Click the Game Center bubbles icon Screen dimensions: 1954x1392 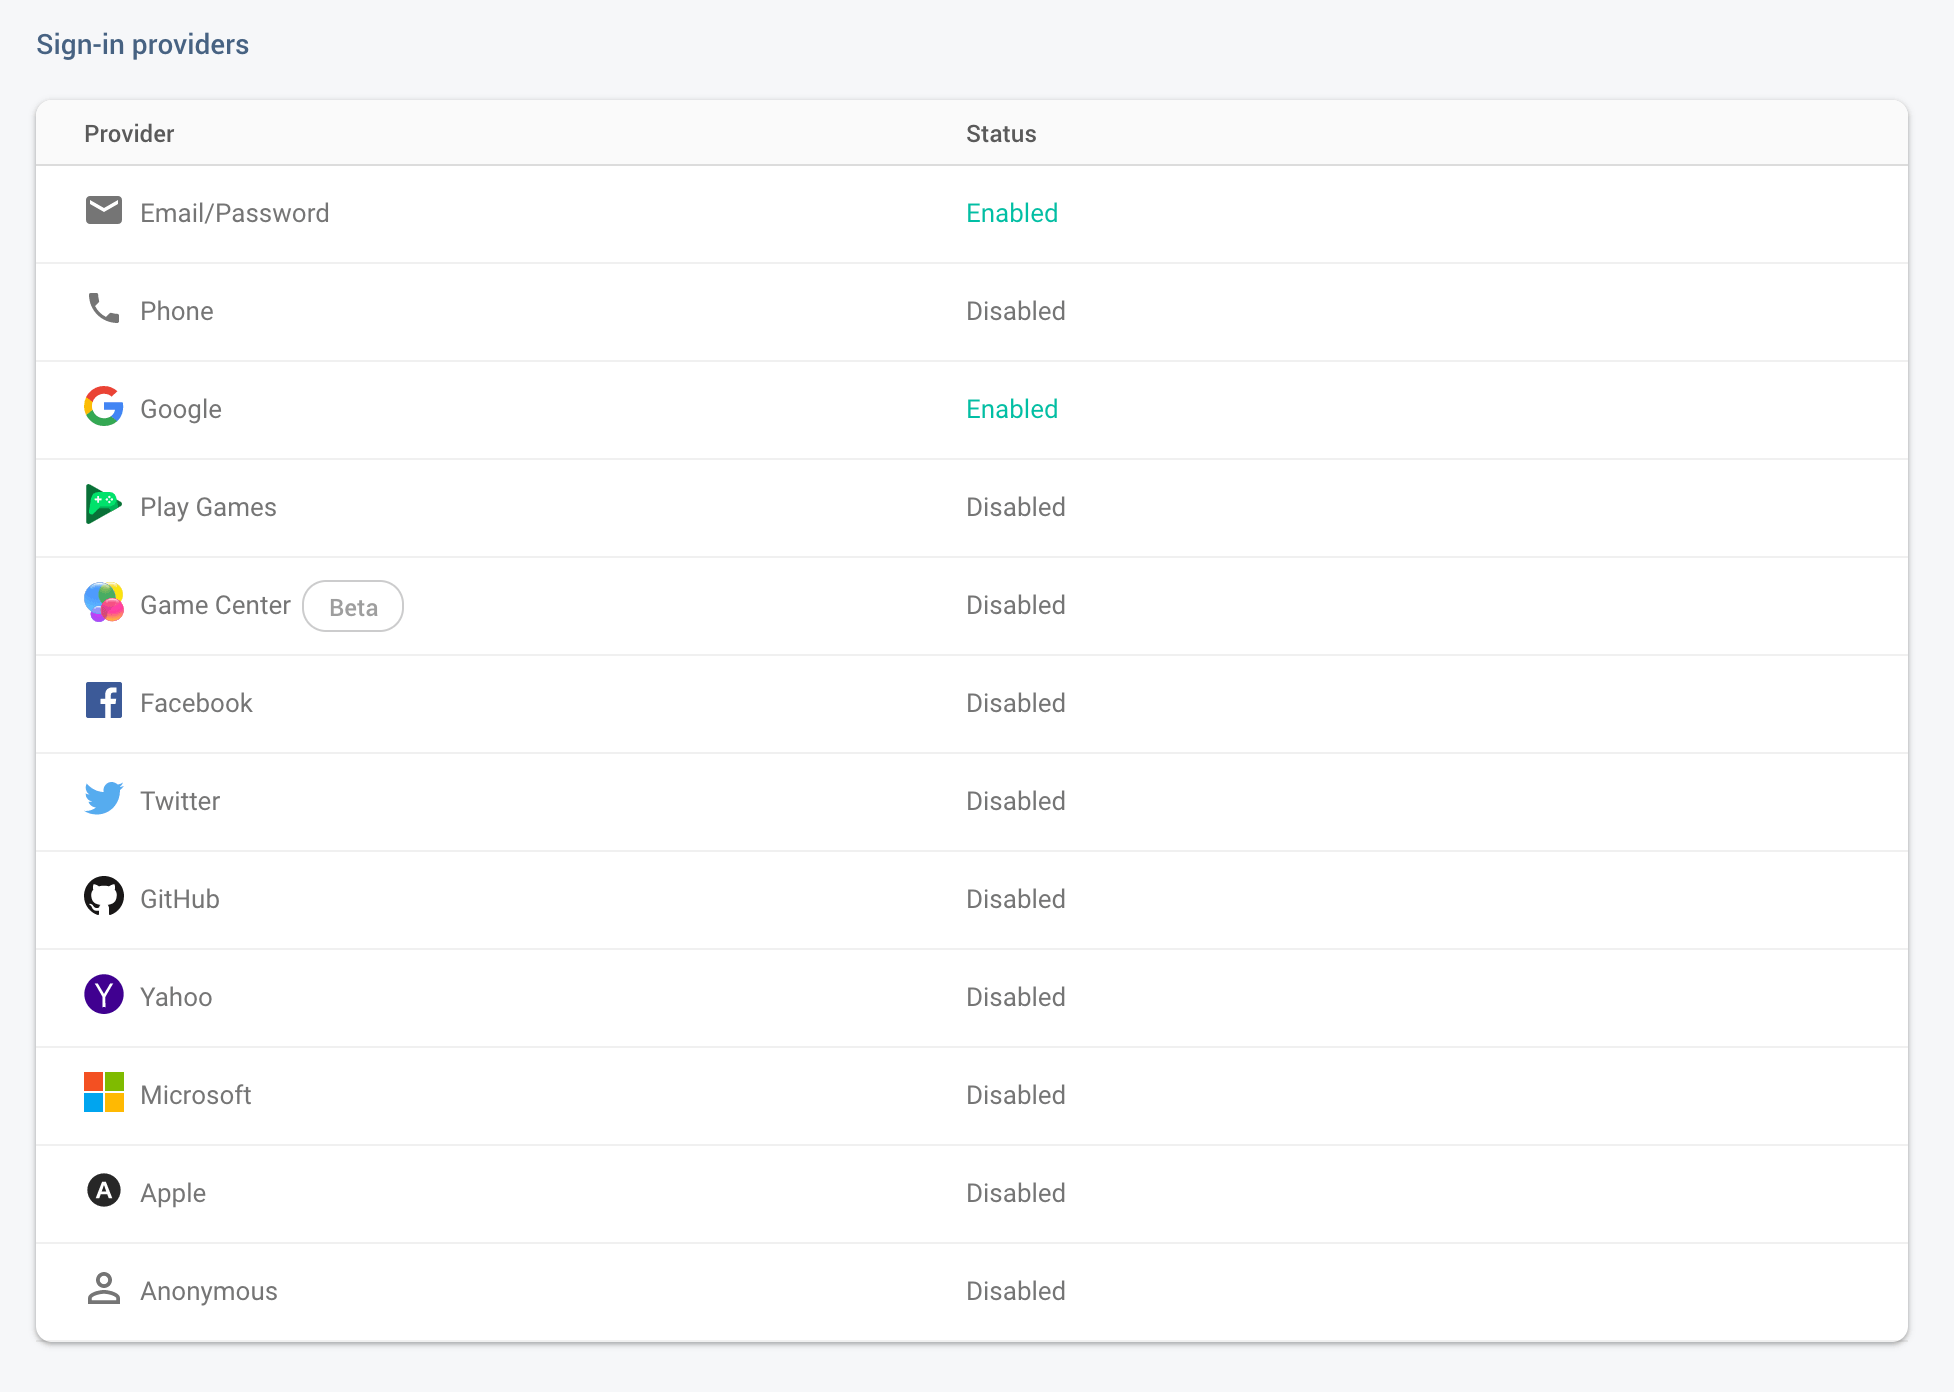pos(104,603)
